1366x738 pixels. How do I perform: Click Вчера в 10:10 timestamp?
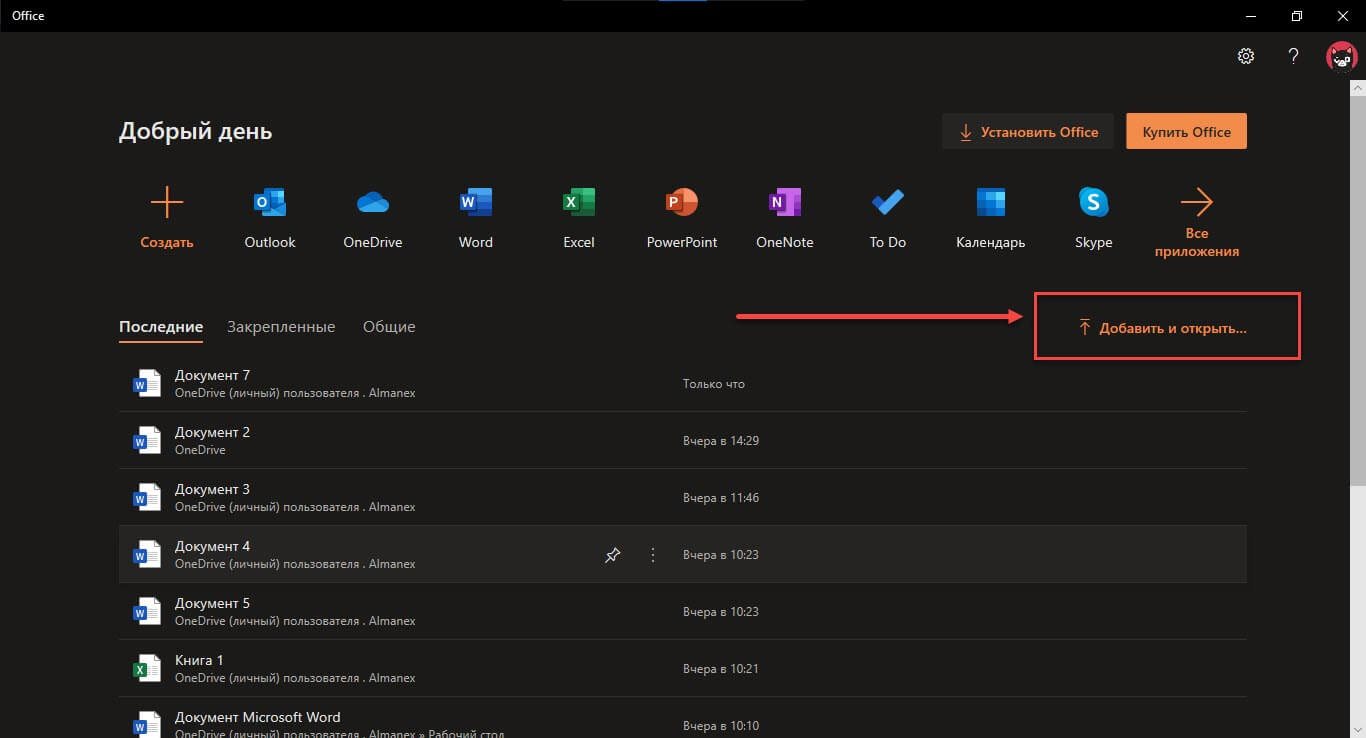721,726
